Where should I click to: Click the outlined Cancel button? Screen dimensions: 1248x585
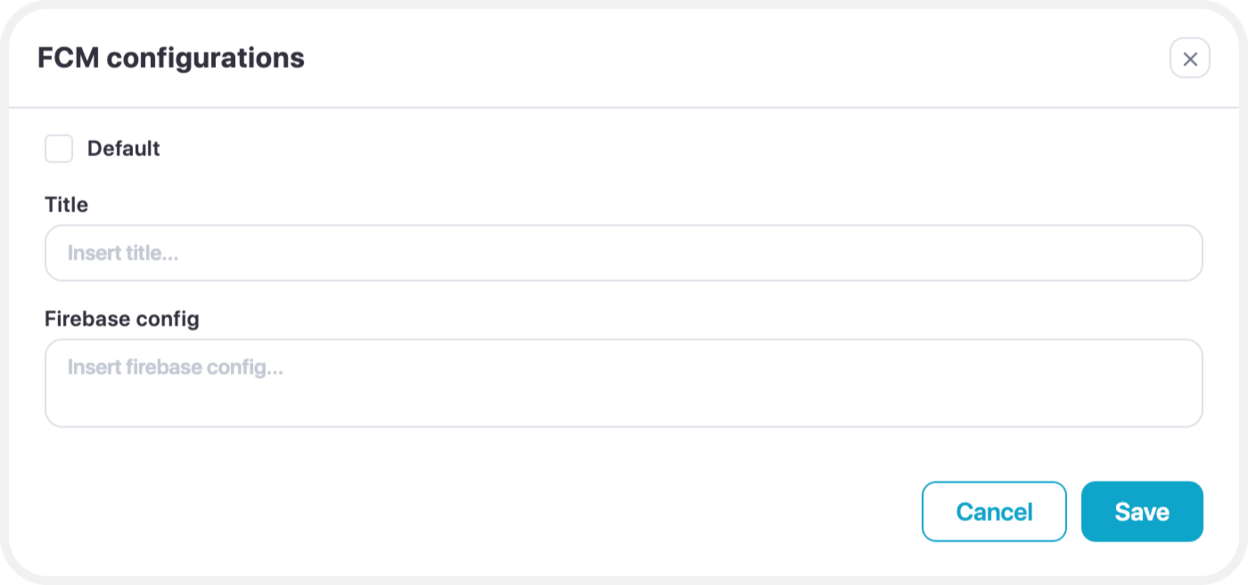[994, 512]
